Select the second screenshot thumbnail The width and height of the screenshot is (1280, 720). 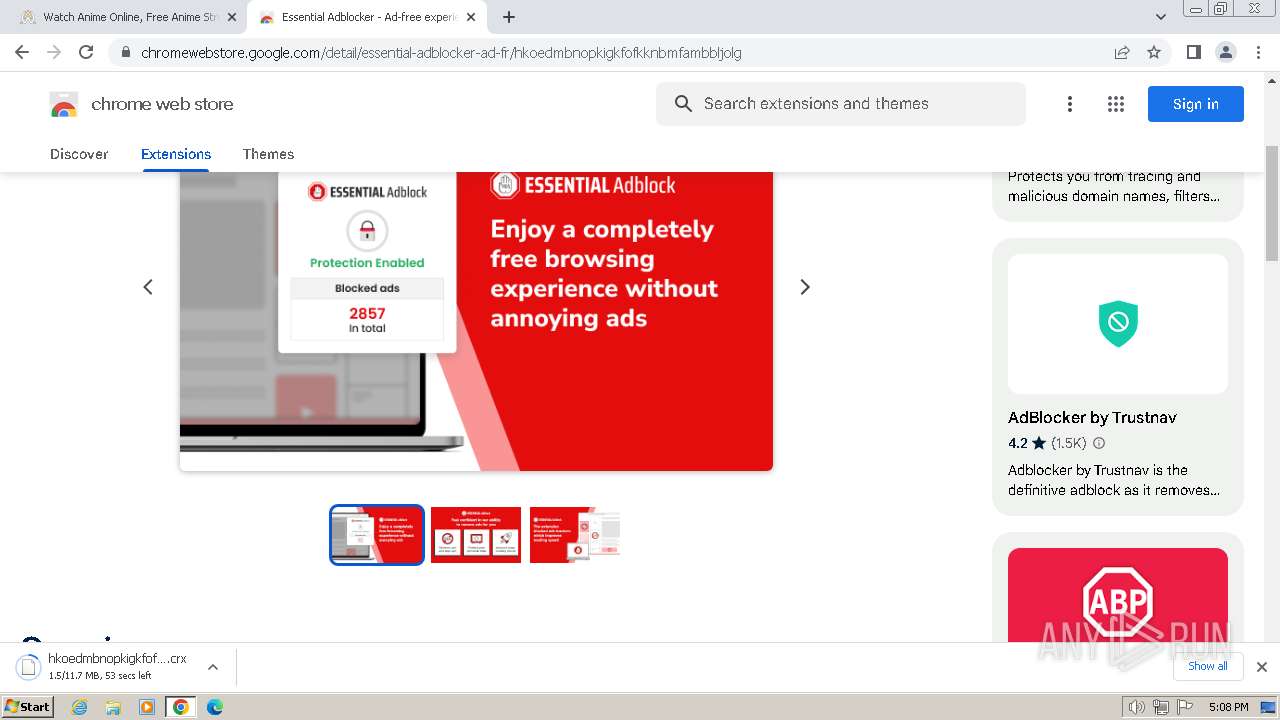click(476, 535)
